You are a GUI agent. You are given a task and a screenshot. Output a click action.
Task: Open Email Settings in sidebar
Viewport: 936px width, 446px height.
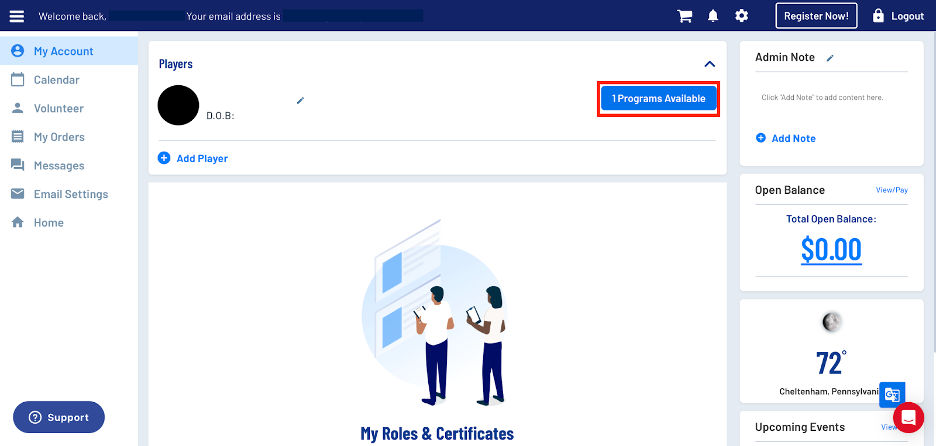70,194
